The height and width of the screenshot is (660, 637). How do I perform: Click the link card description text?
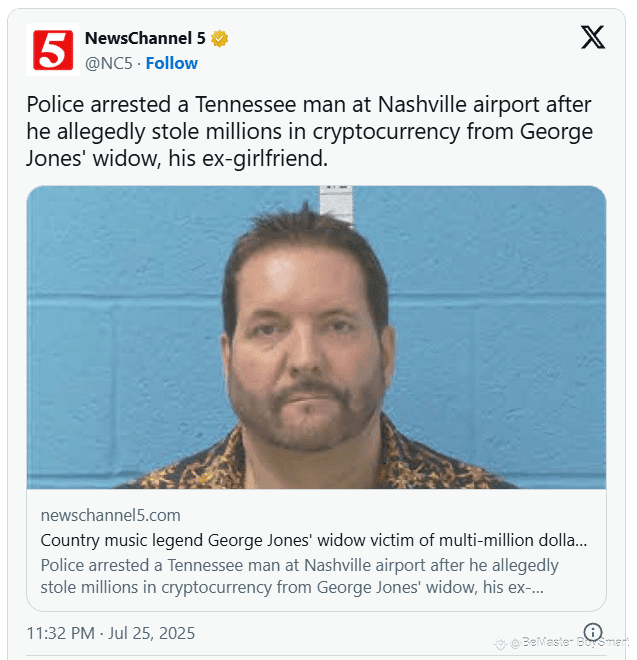(x=299, y=576)
